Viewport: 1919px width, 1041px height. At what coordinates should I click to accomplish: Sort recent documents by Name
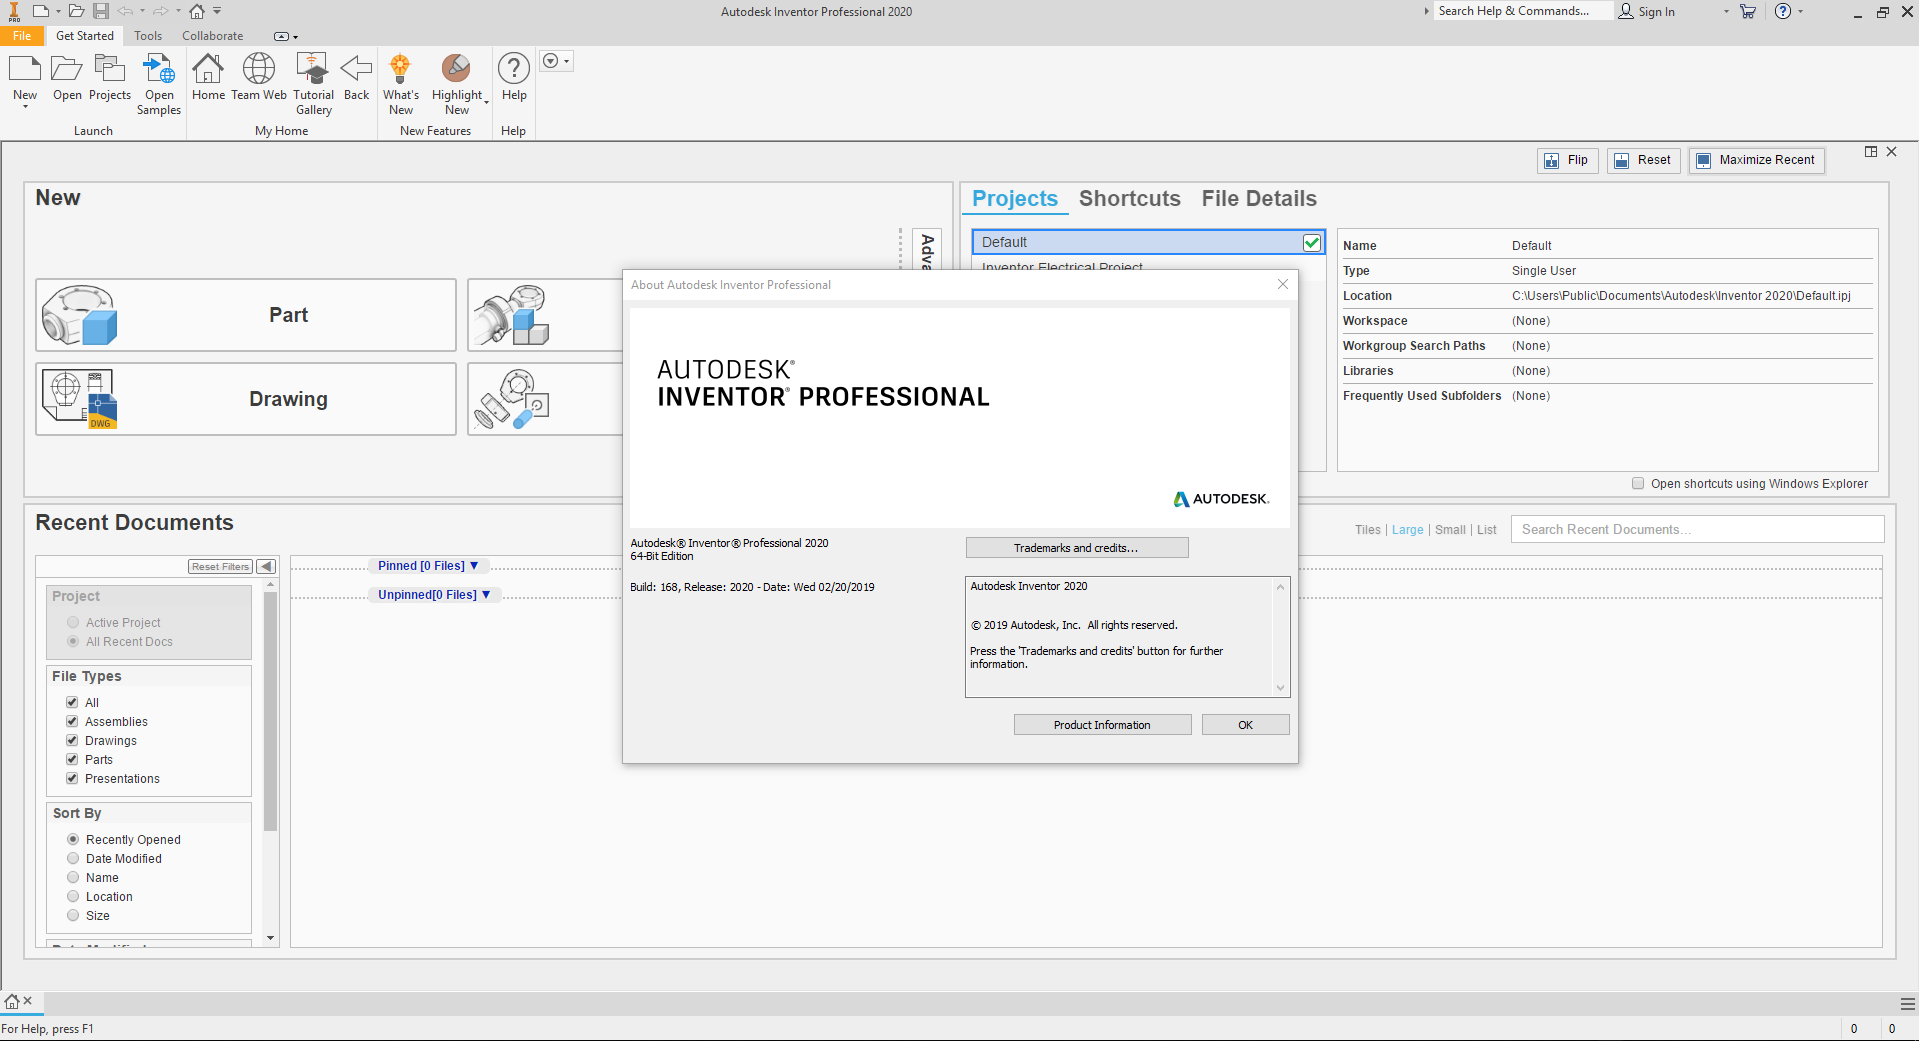(x=73, y=877)
